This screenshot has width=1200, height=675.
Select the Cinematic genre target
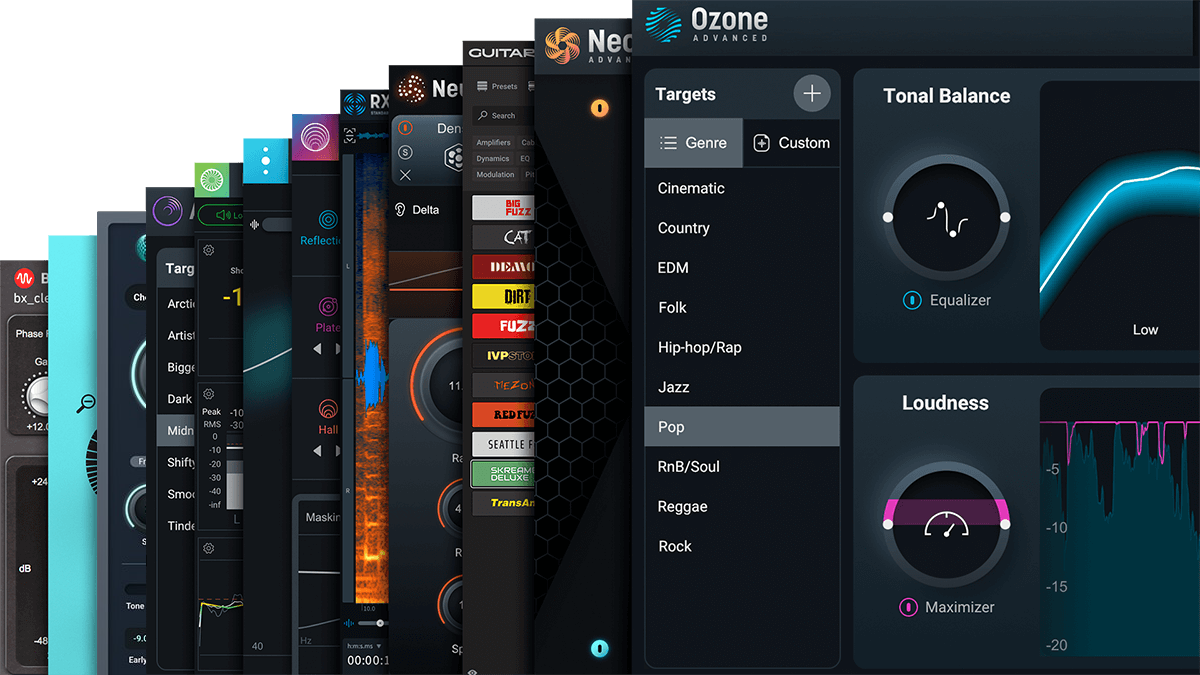click(742, 188)
